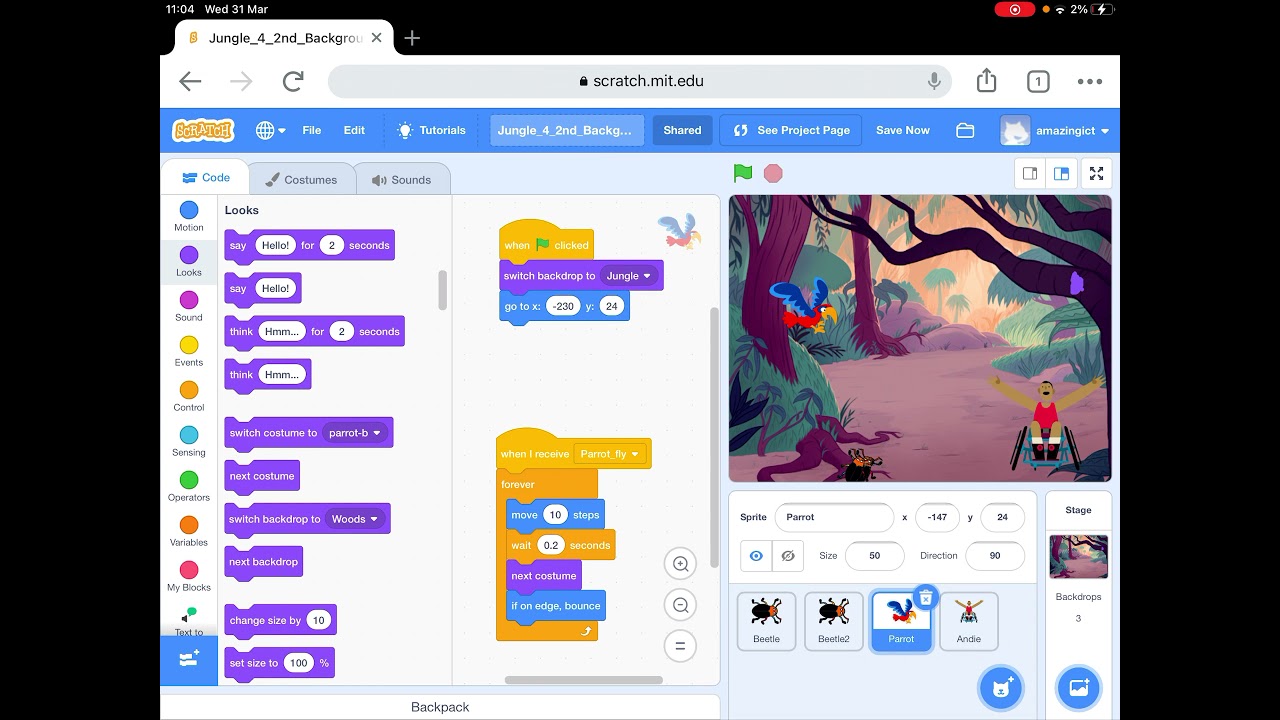The width and height of the screenshot is (1280, 720).
Task: Switch to small stage layout
Action: click(x=1030, y=173)
